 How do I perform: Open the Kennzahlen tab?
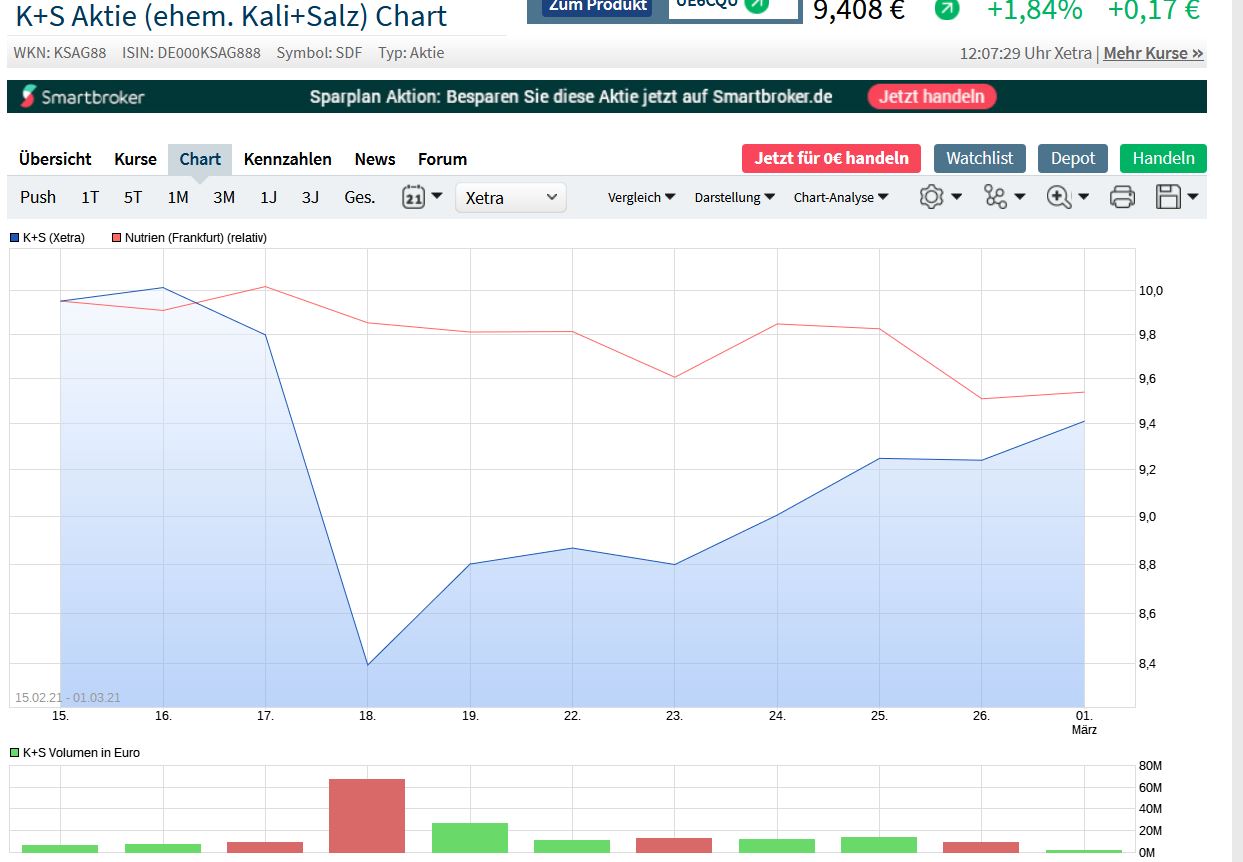click(288, 159)
